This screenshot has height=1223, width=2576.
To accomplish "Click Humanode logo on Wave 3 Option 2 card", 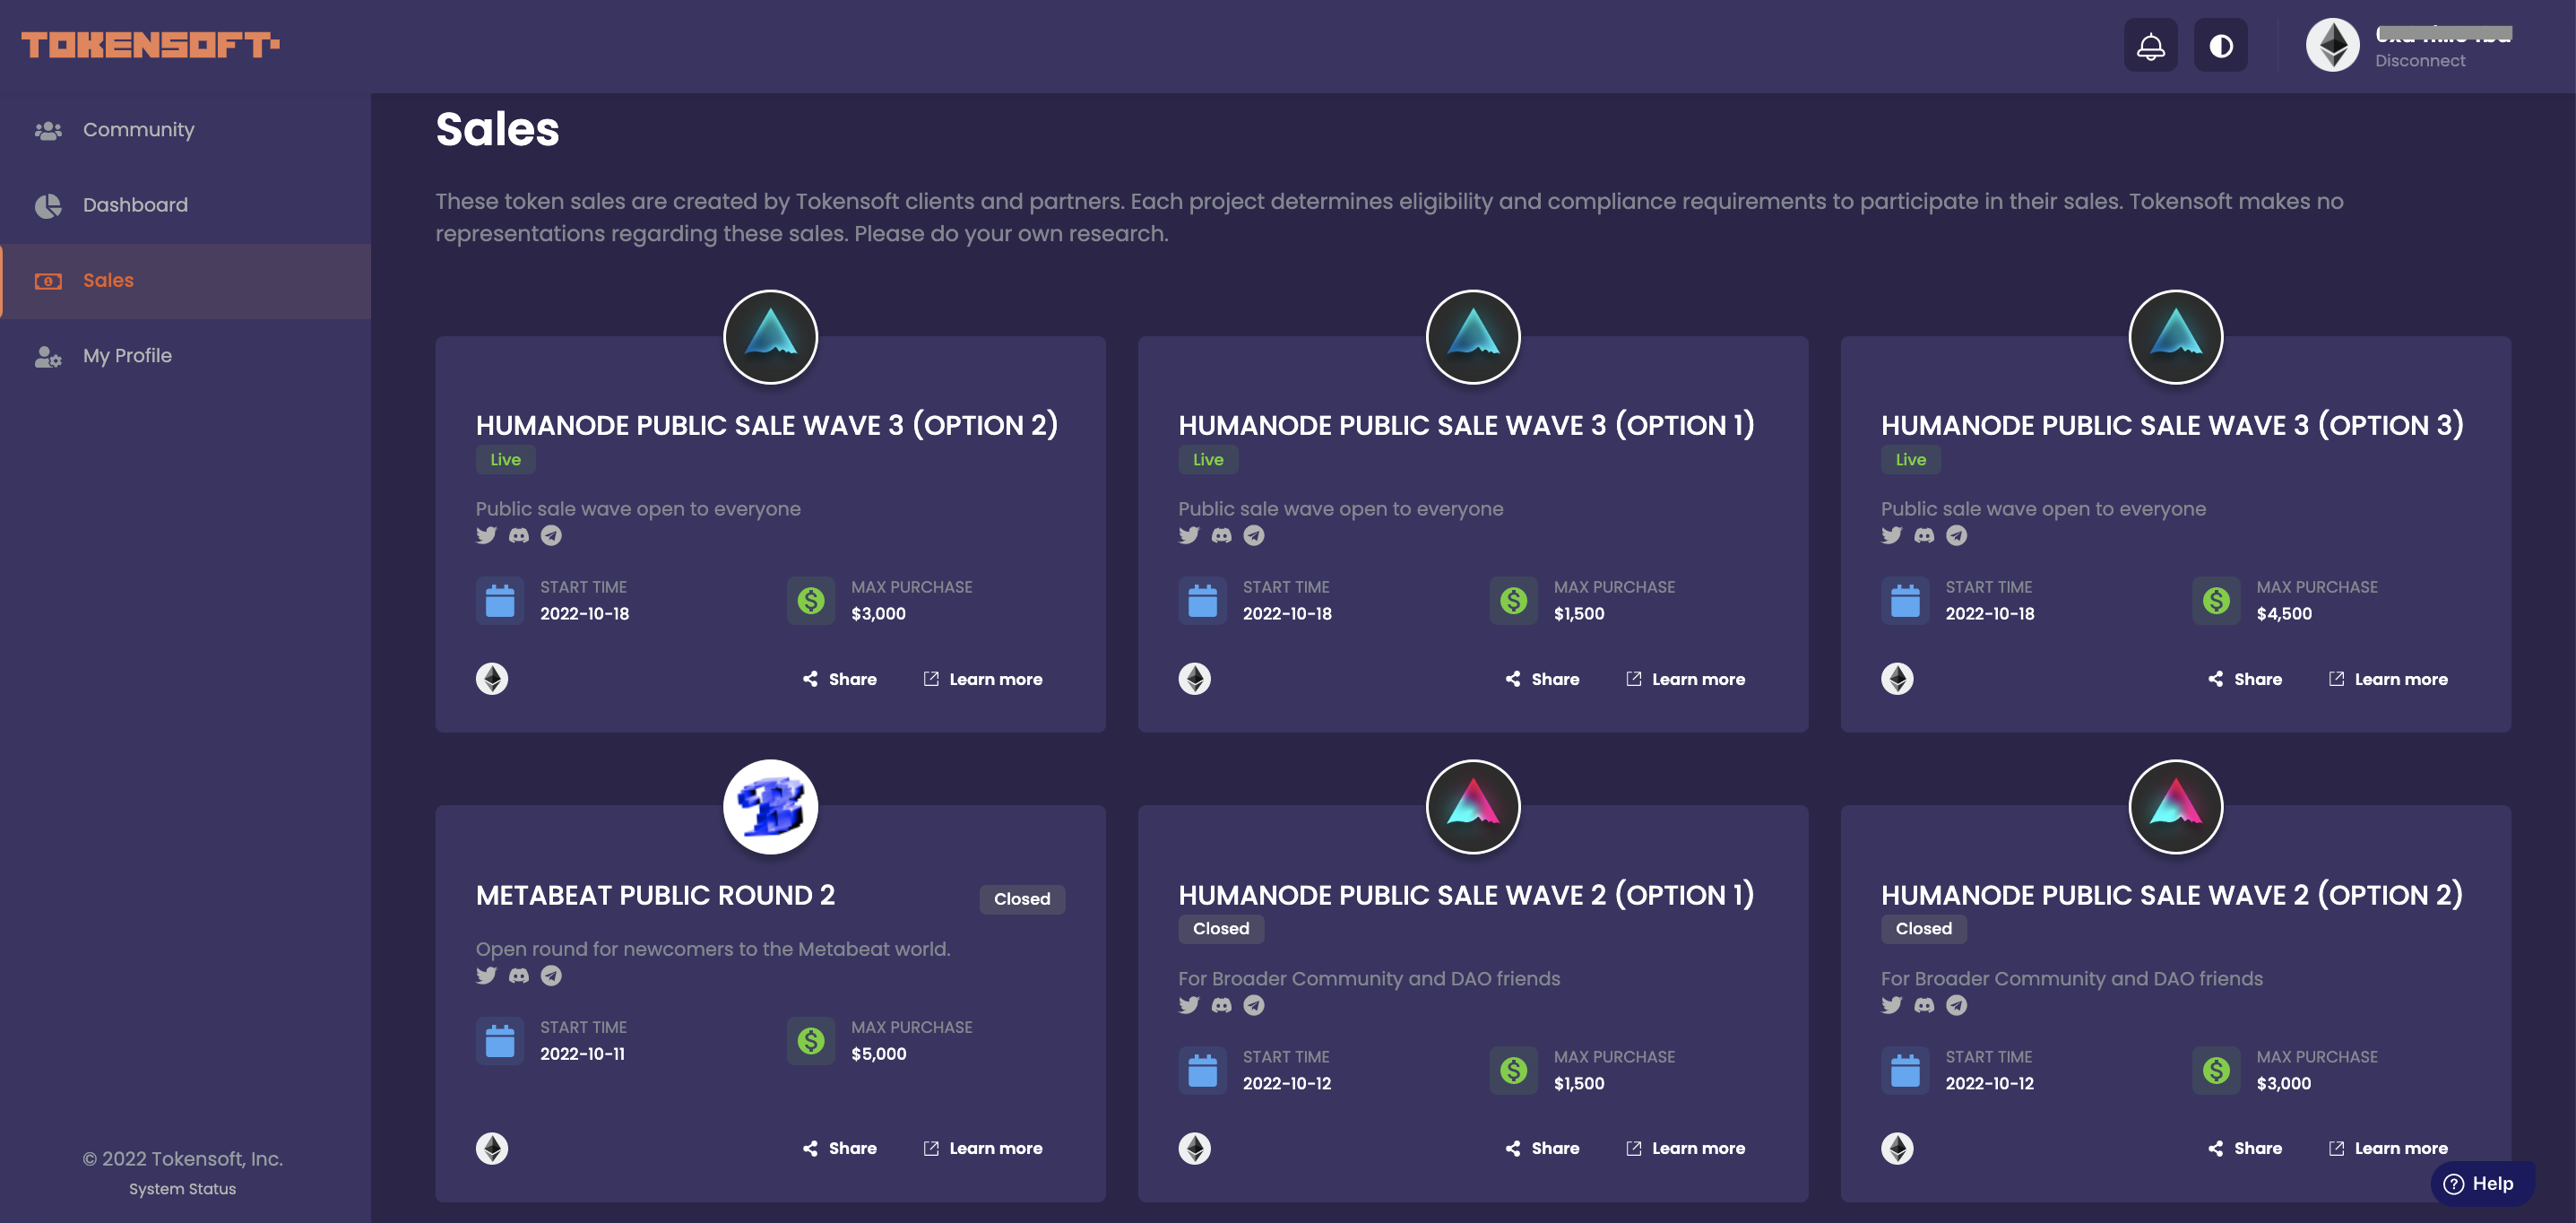I will tap(770, 337).
